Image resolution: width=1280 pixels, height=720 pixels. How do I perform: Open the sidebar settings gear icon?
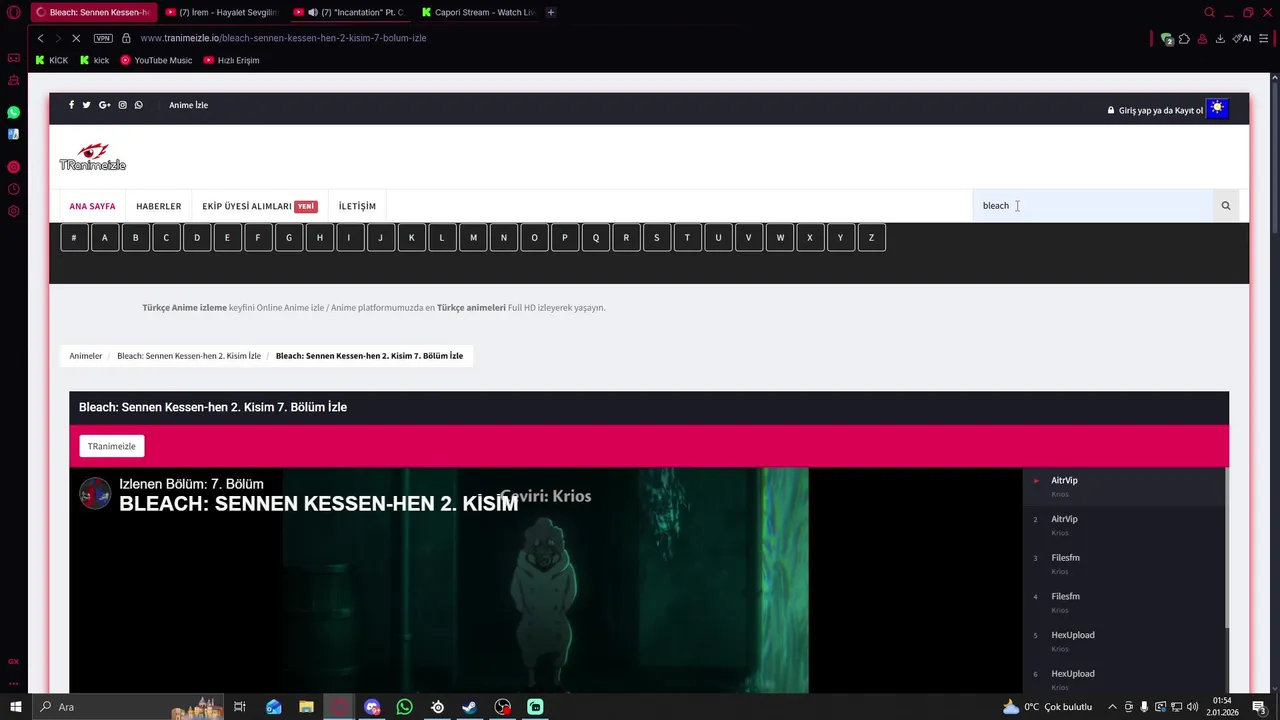tap(14, 211)
